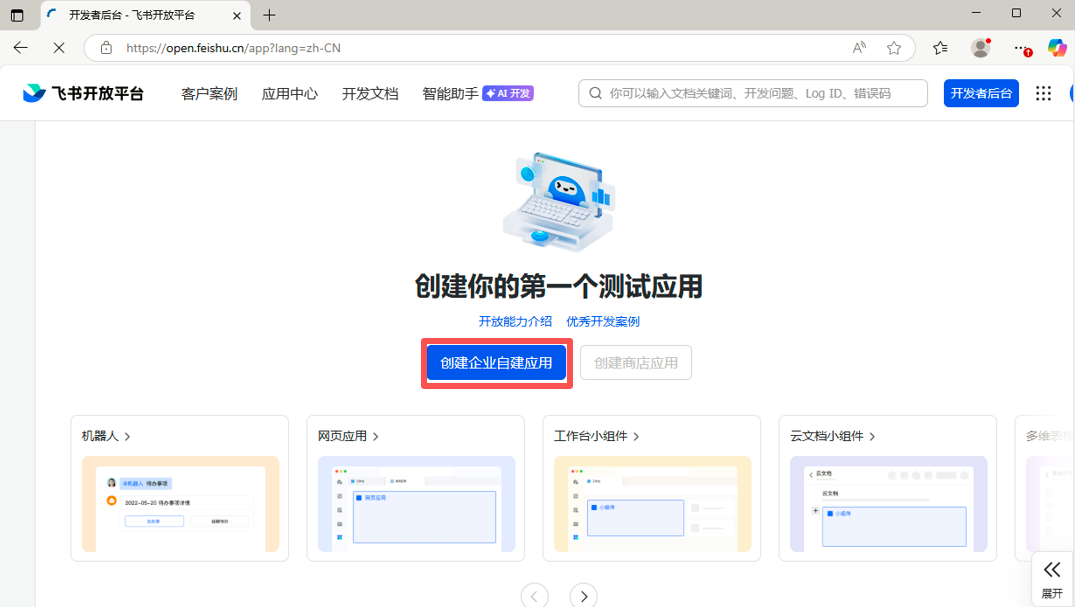Add current page to favorites via star icon
The width and height of the screenshot is (1075, 607).
pyautogui.click(x=894, y=47)
